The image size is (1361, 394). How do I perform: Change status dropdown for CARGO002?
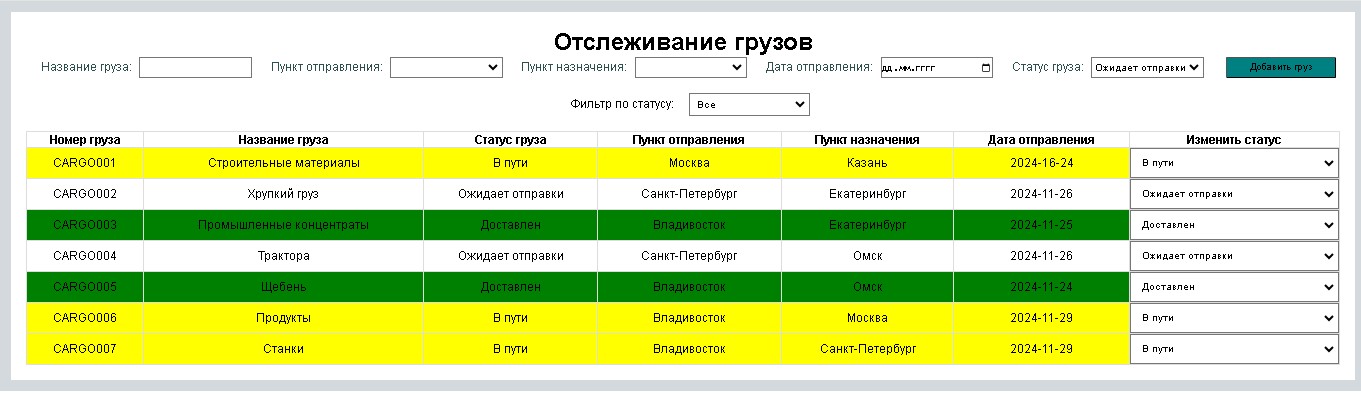1234,194
